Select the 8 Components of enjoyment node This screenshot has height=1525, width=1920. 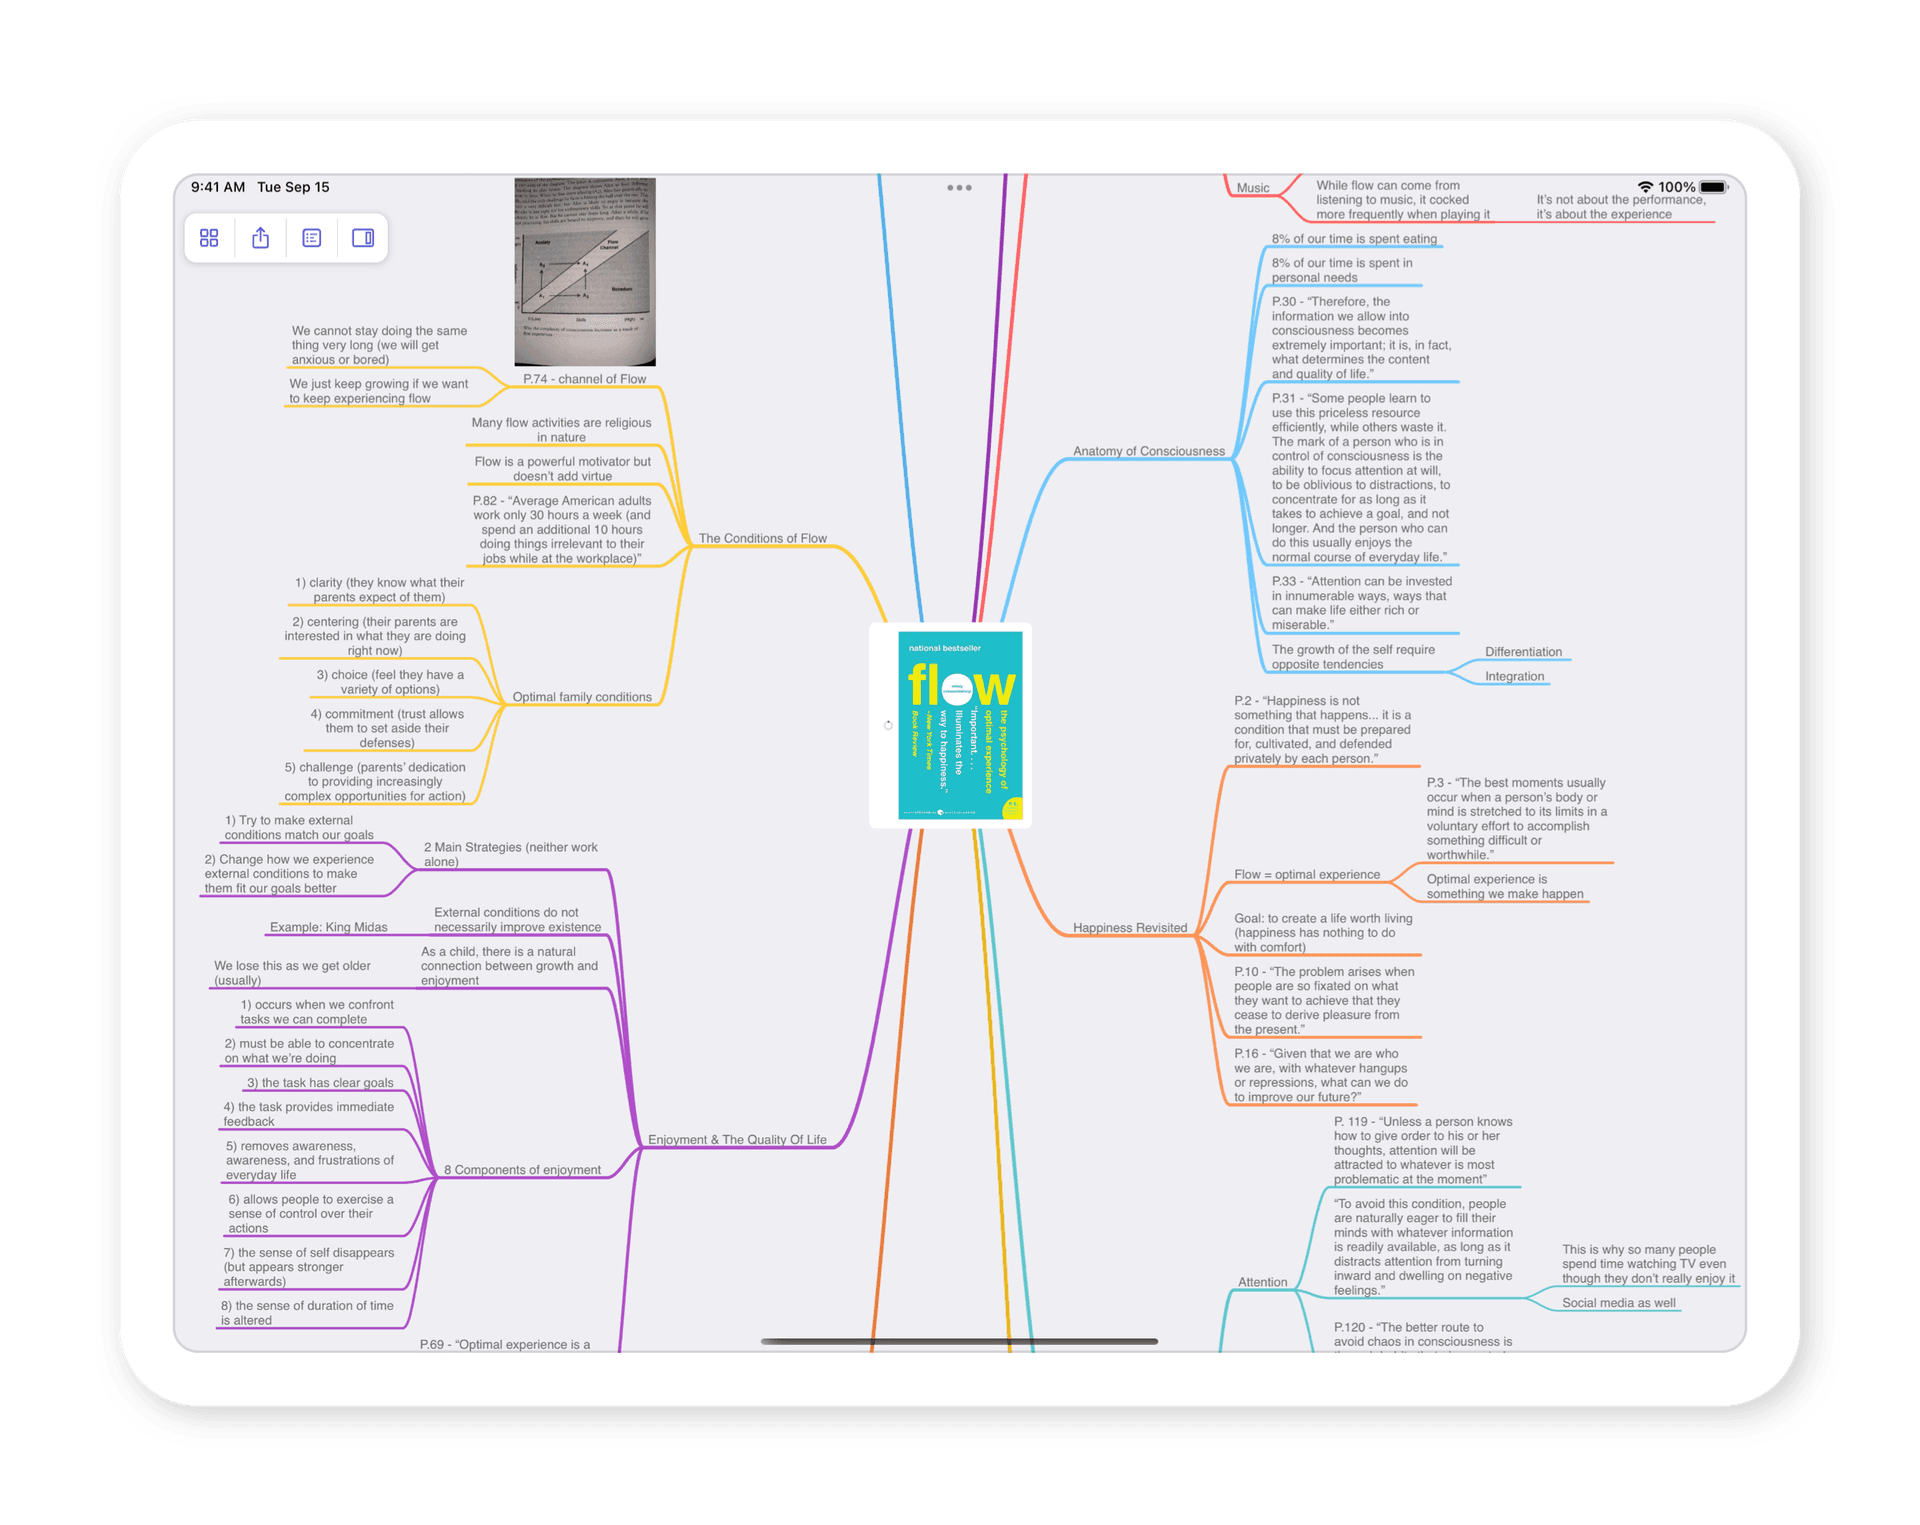point(521,1169)
